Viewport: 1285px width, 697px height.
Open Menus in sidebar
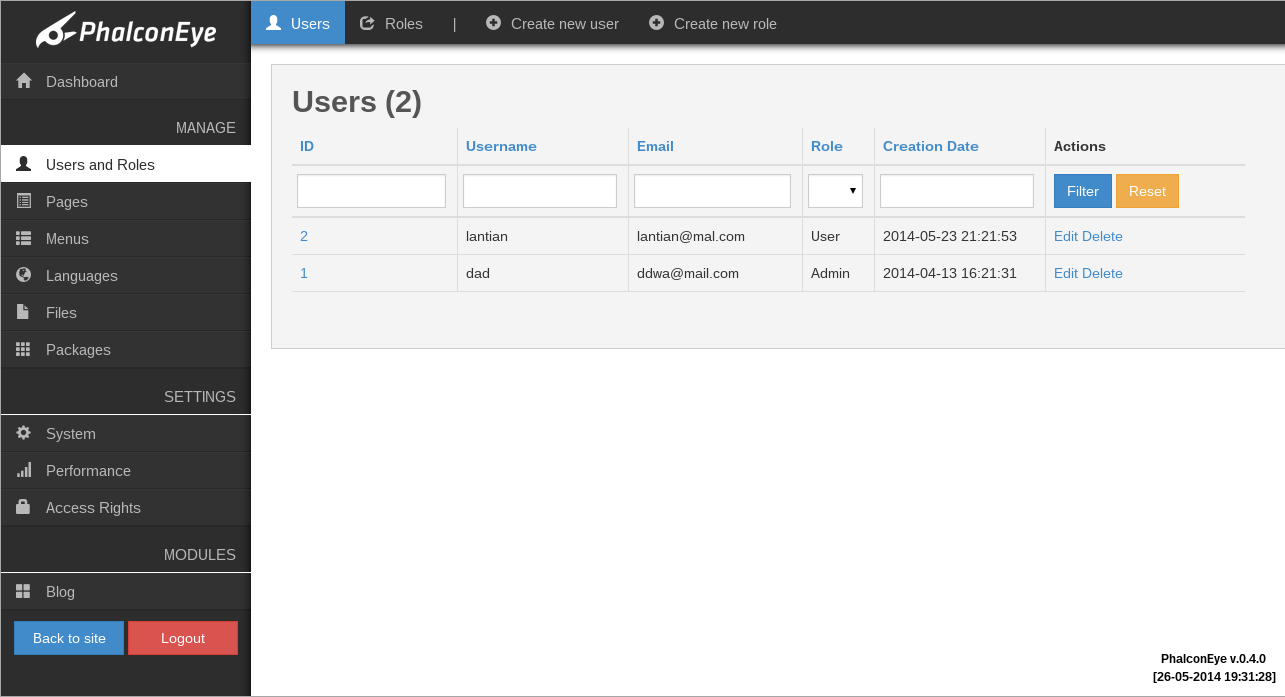pyautogui.click(x=126, y=238)
